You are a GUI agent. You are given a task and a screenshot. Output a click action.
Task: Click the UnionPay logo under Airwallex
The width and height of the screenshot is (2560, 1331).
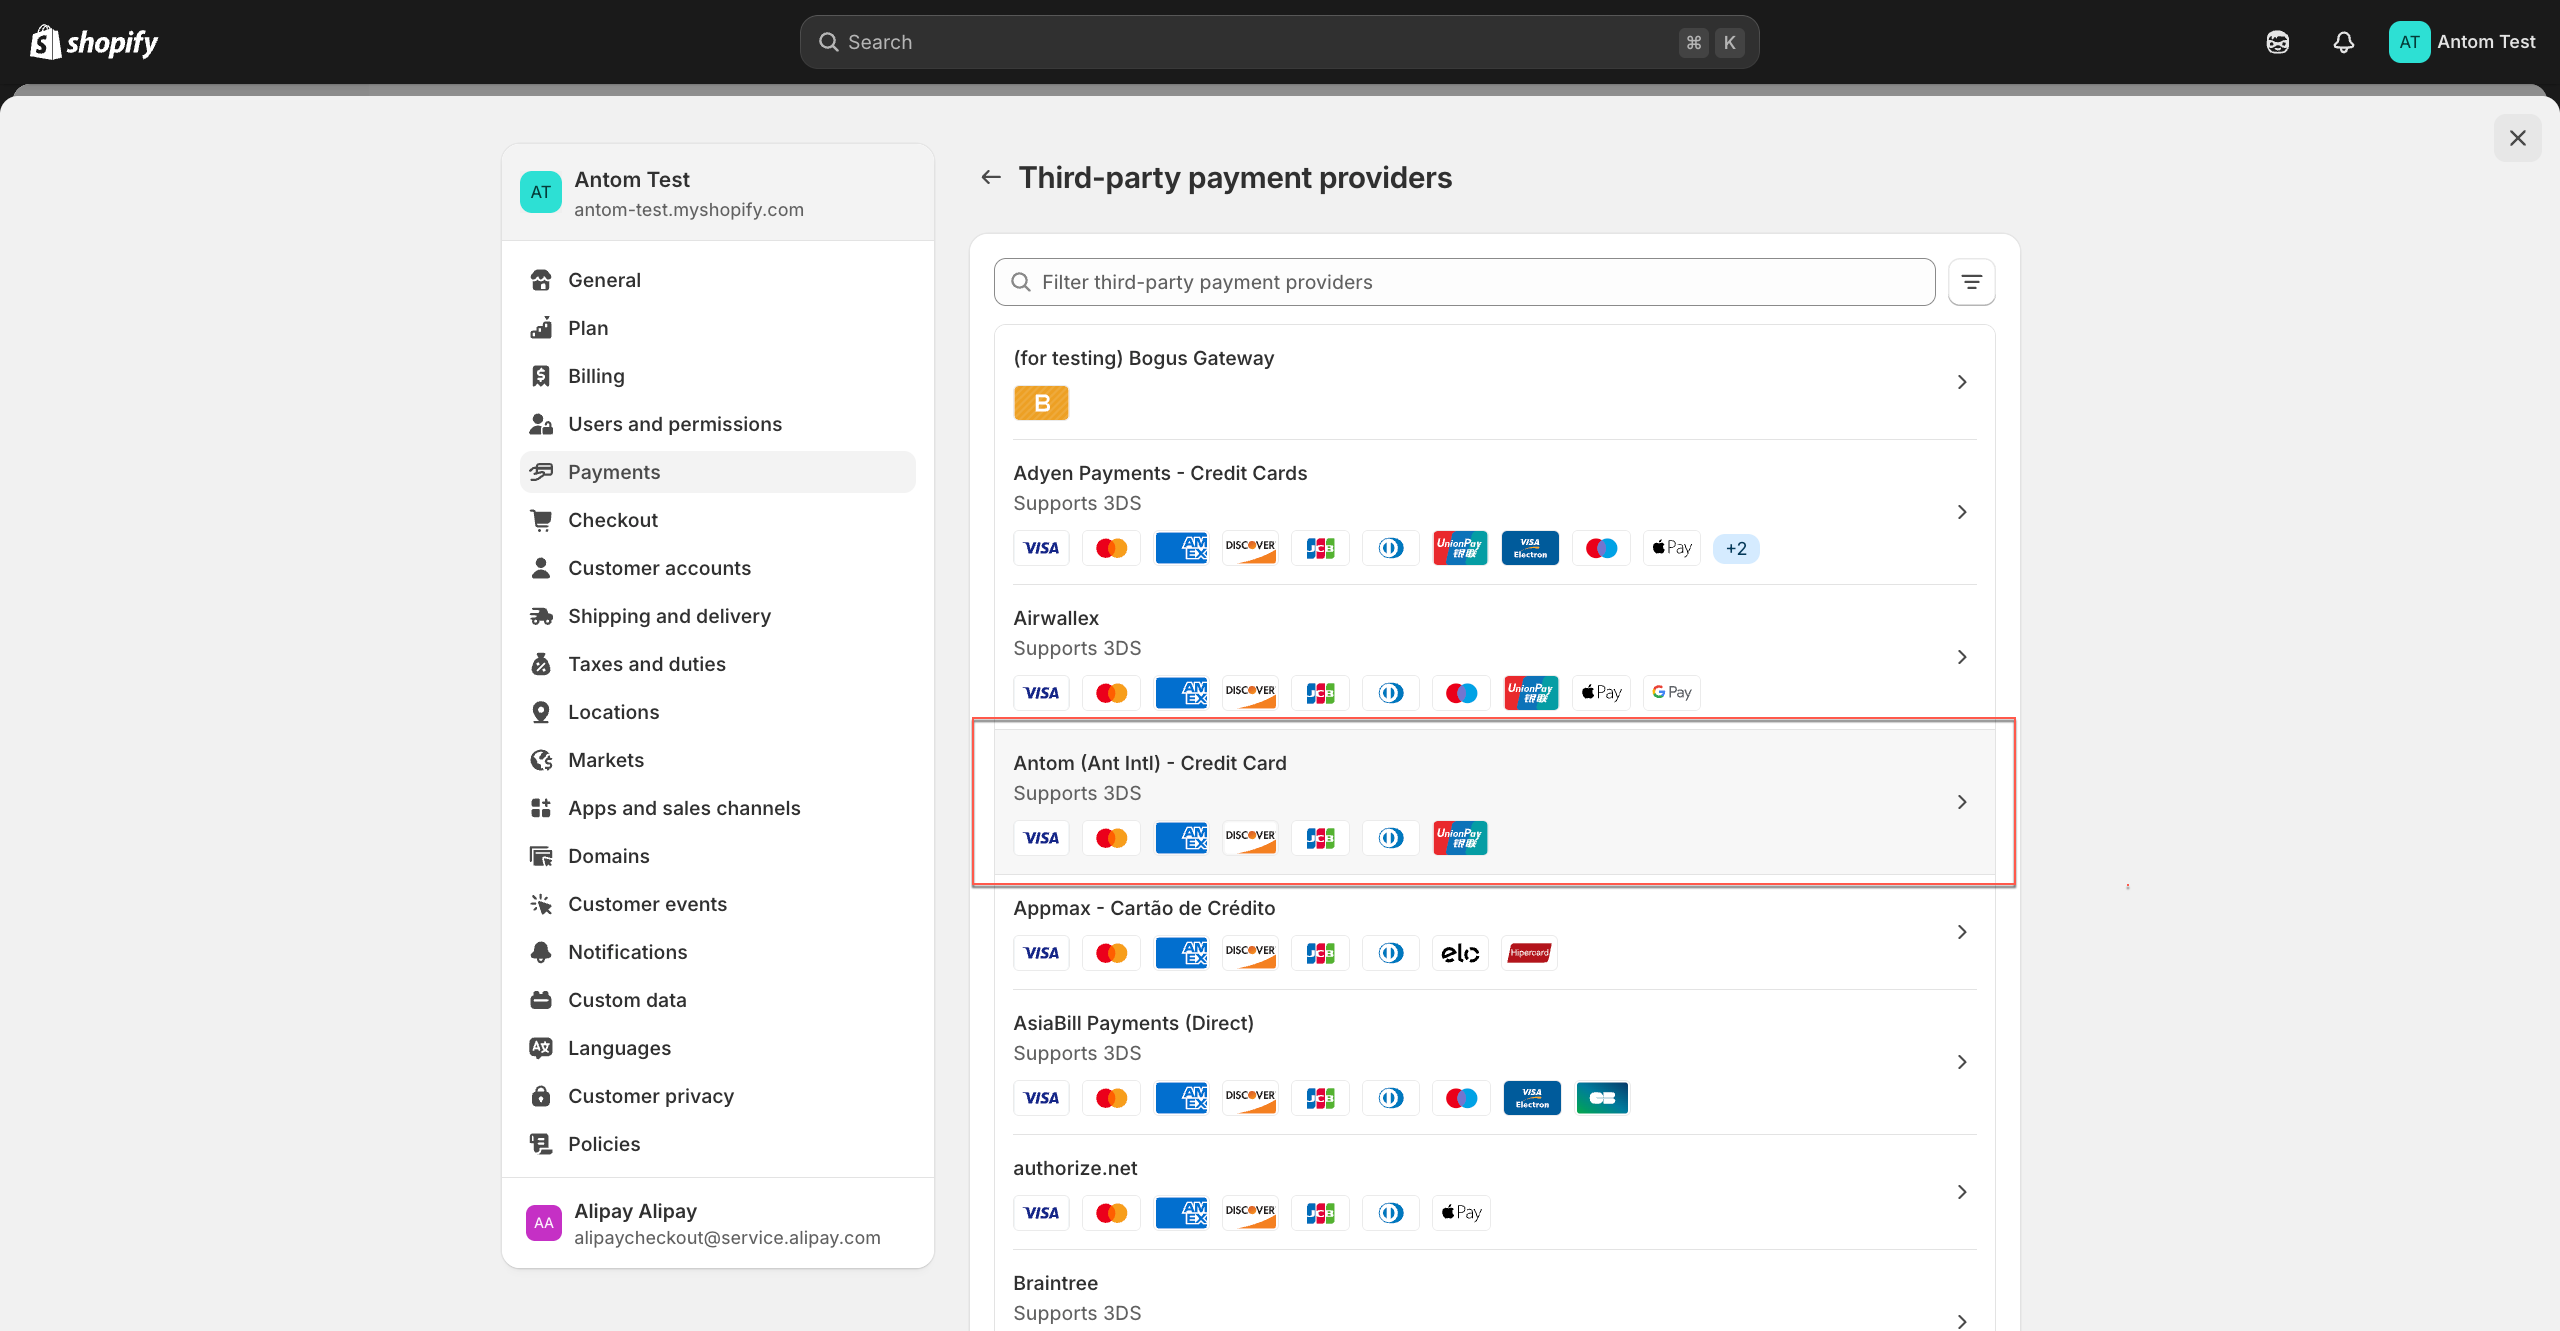1531,693
